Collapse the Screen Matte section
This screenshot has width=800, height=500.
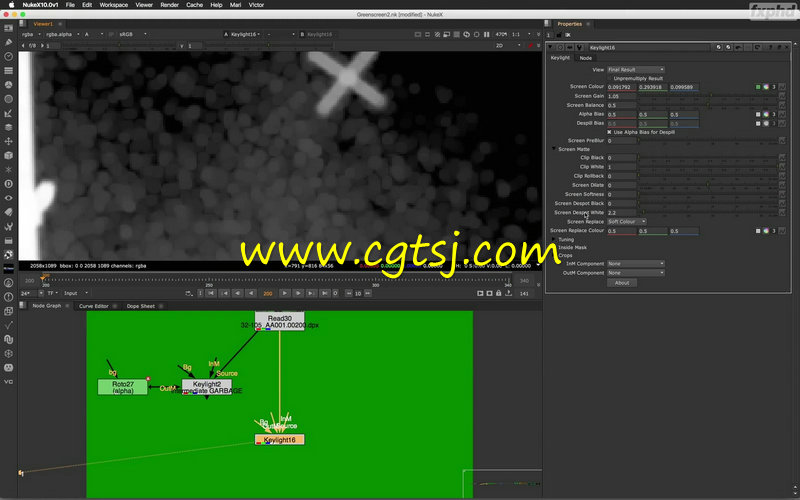[554, 149]
